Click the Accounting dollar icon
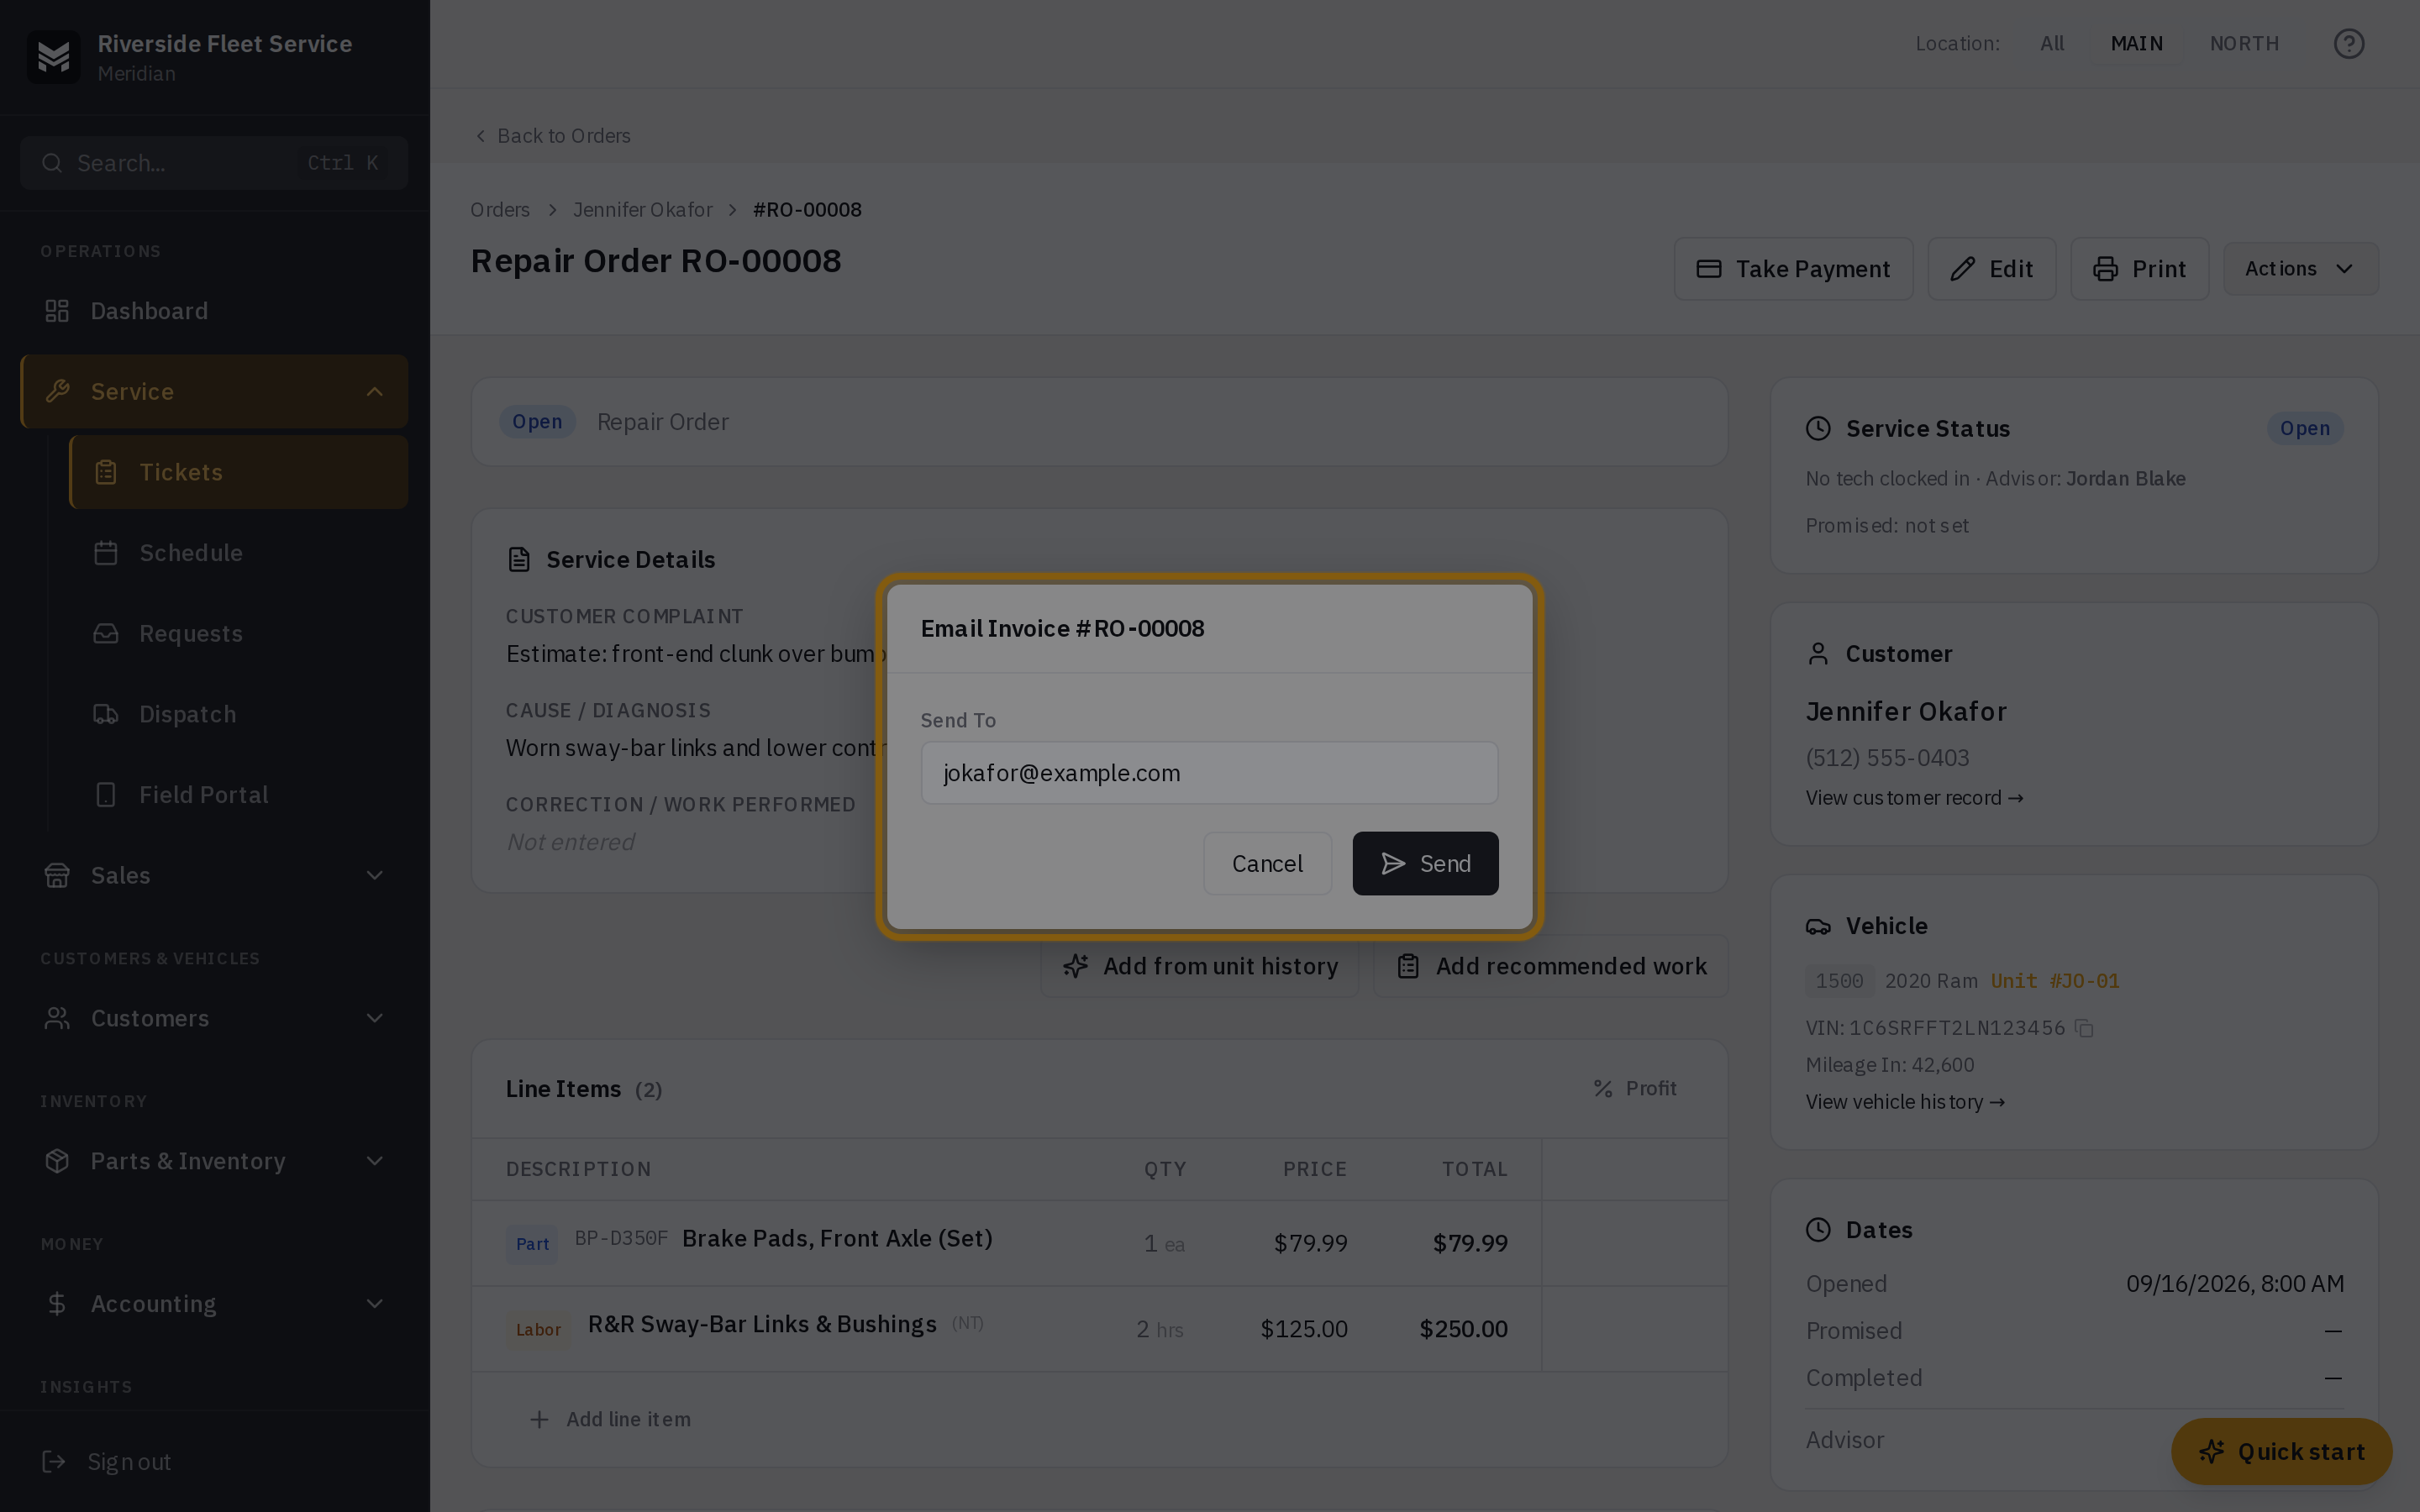This screenshot has width=2420, height=1512. [57, 1304]
